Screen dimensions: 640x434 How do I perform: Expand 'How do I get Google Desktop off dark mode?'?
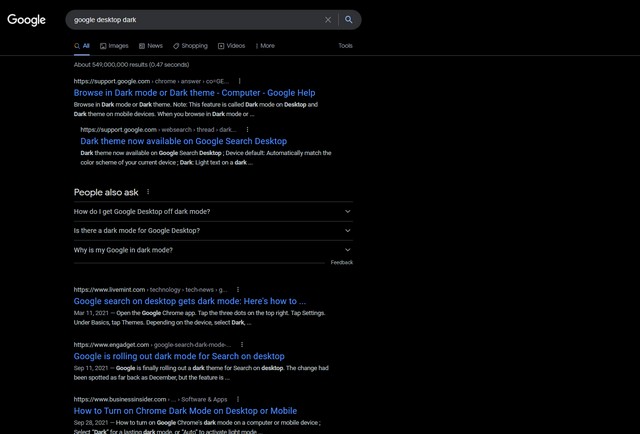213,211
